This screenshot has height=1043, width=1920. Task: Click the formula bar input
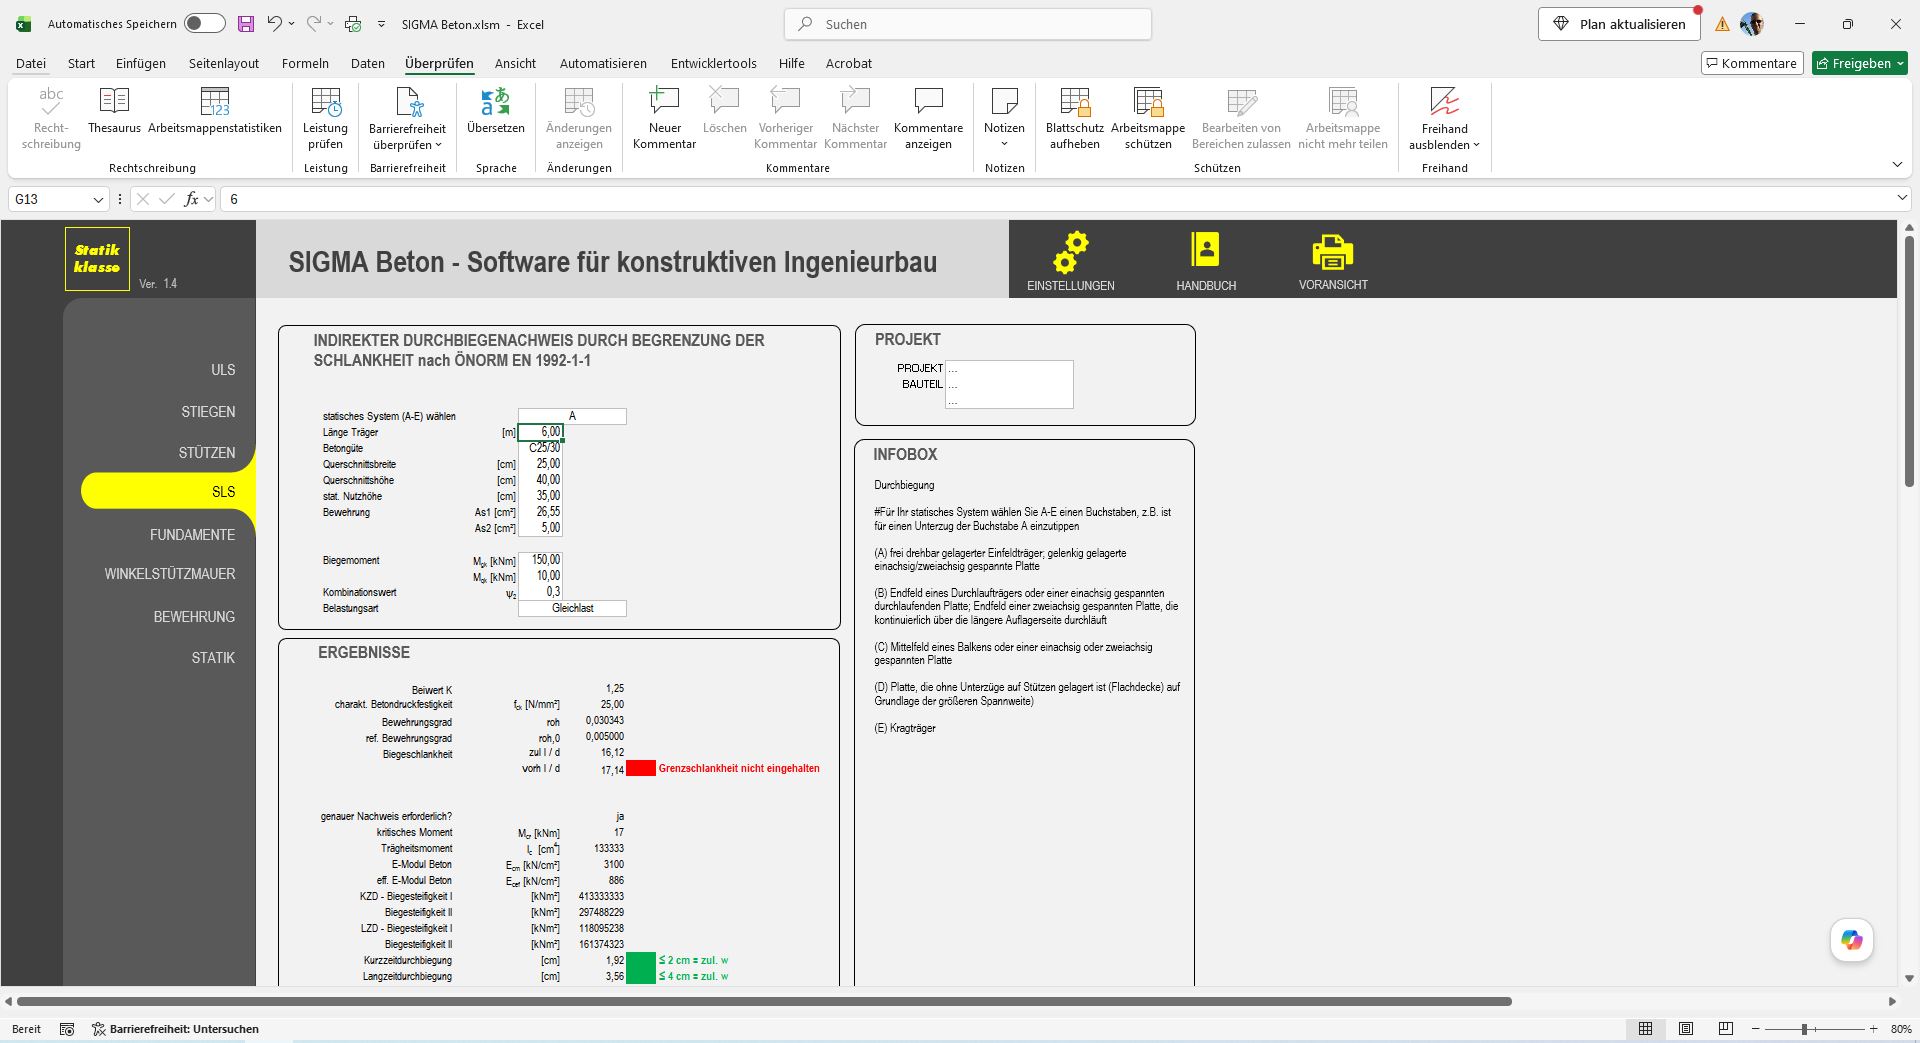[x=1055, y=199]
